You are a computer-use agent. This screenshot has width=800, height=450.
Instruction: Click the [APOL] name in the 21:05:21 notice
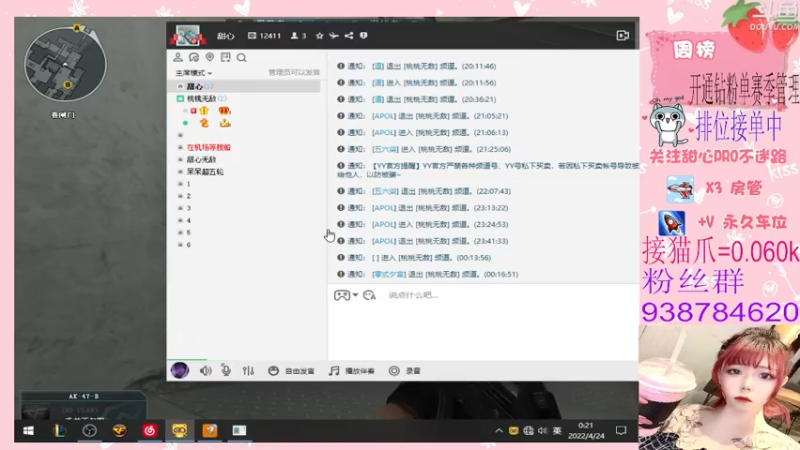point(384,116)
